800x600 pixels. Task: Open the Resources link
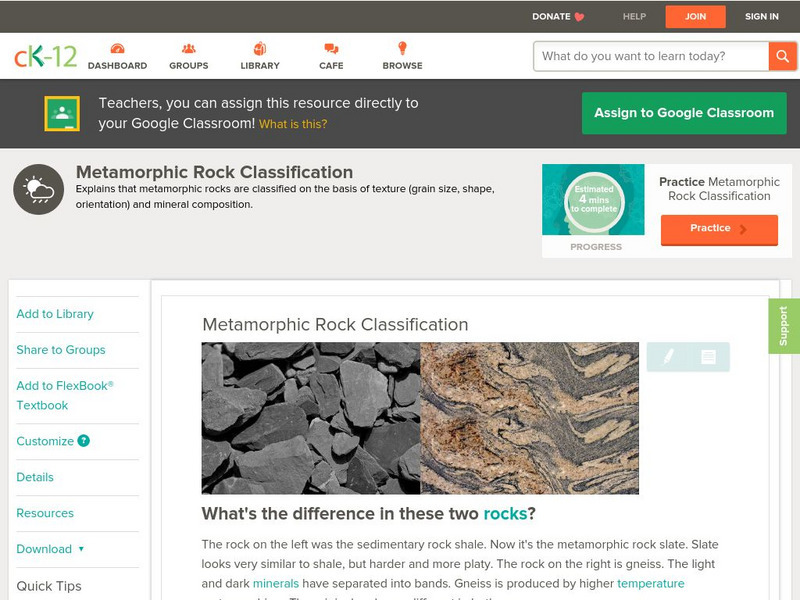(45, 513)
